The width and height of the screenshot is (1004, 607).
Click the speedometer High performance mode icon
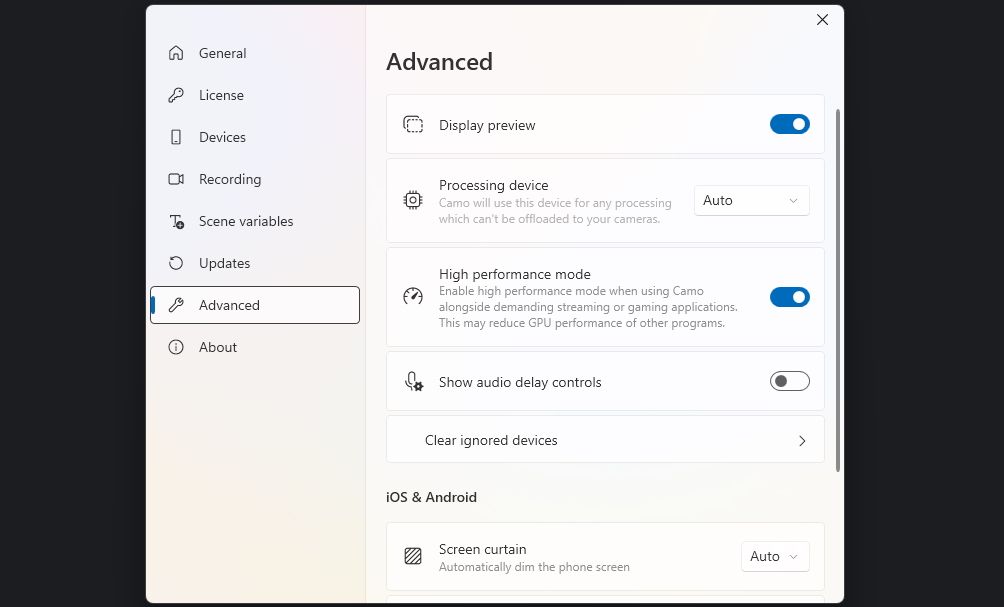pos(413,297)
